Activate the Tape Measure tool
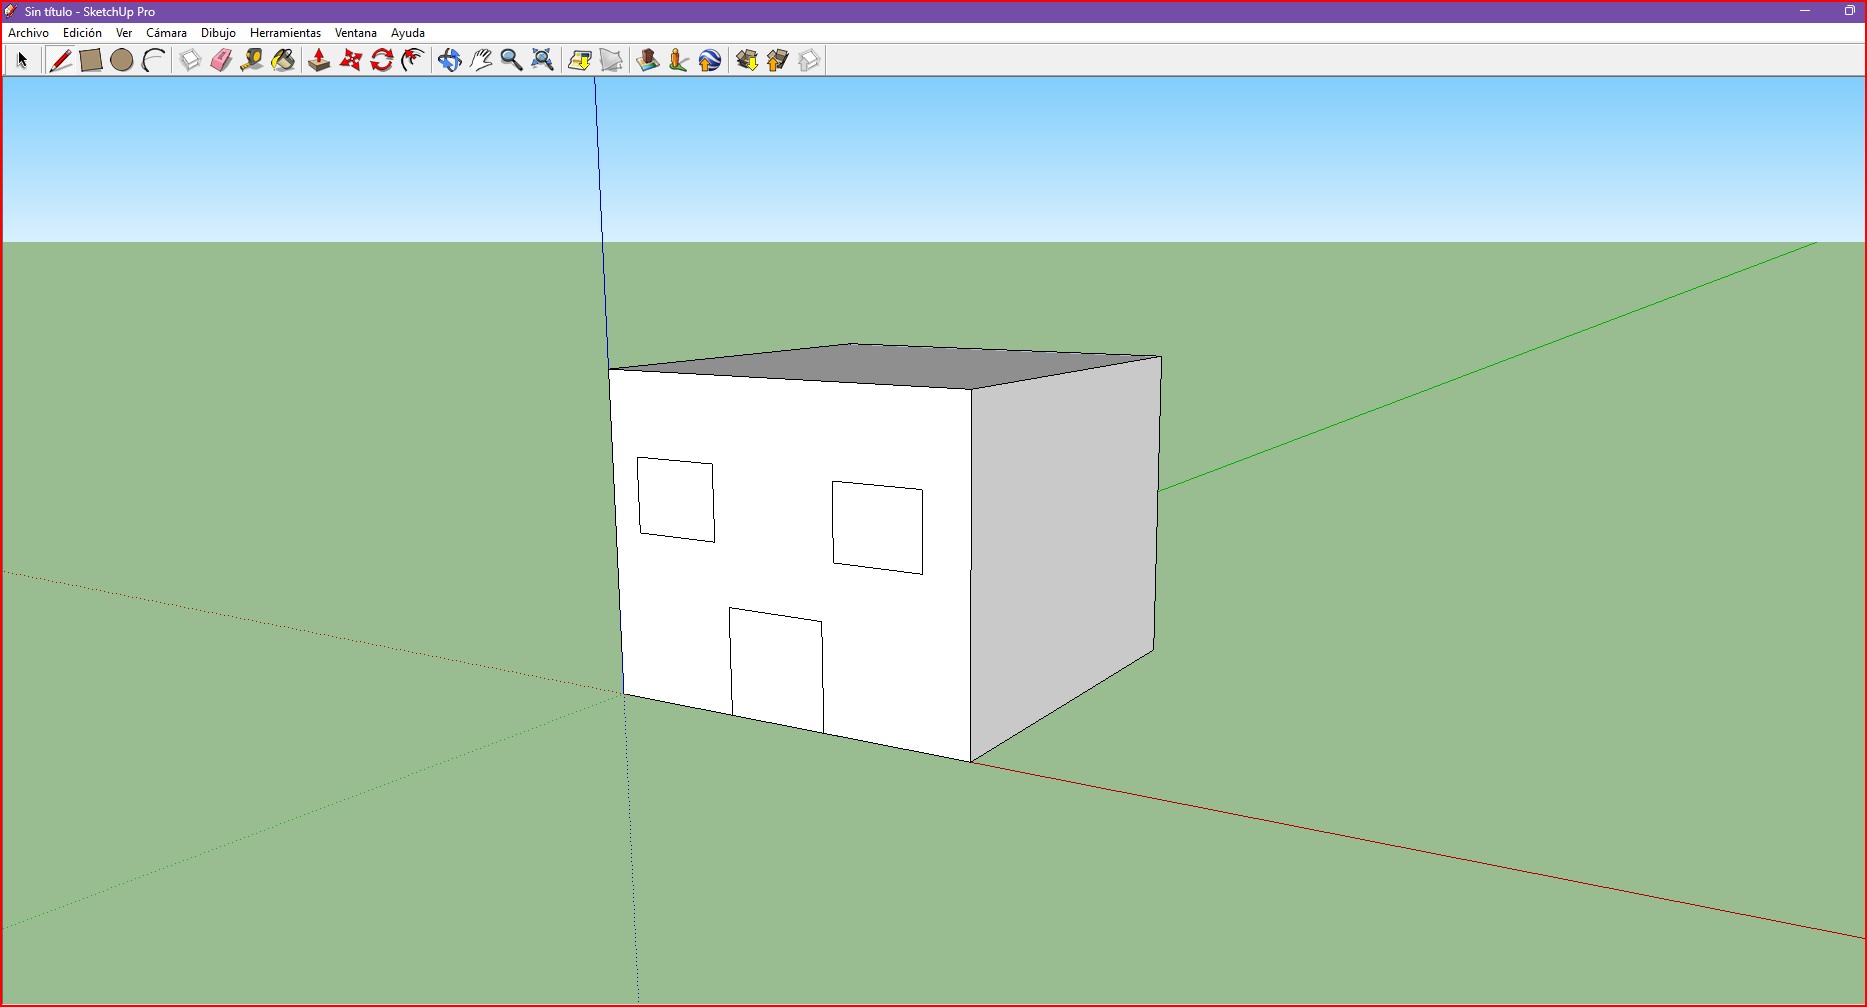 tap(252, 60)
